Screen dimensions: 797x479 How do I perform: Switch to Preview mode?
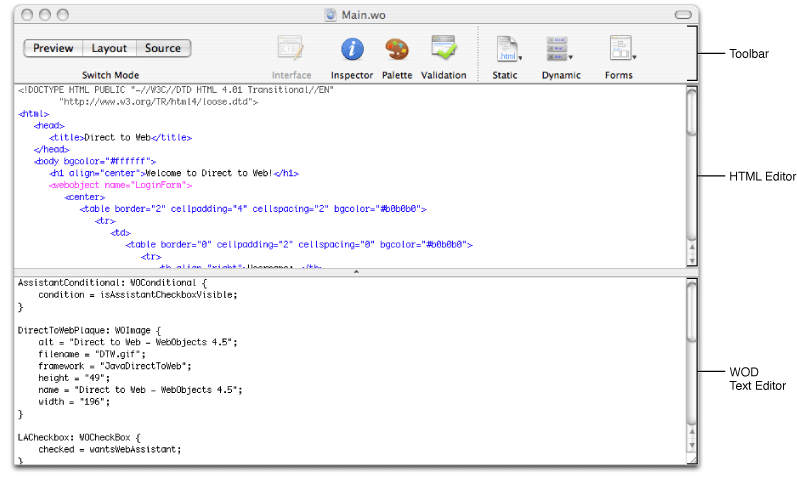[x=53, y=48]
